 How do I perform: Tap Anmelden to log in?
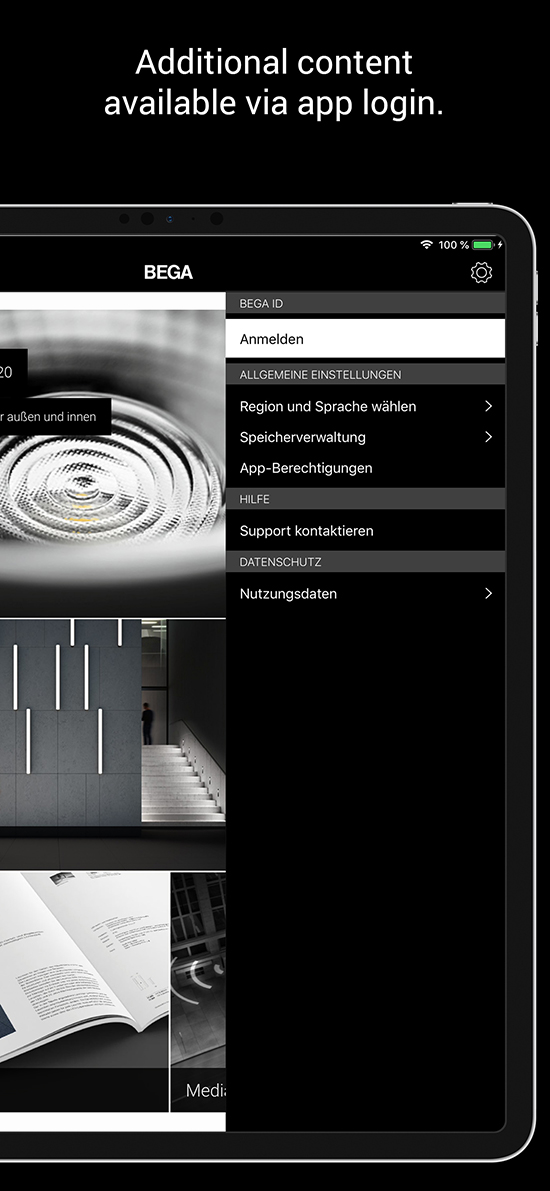(365, 339)
